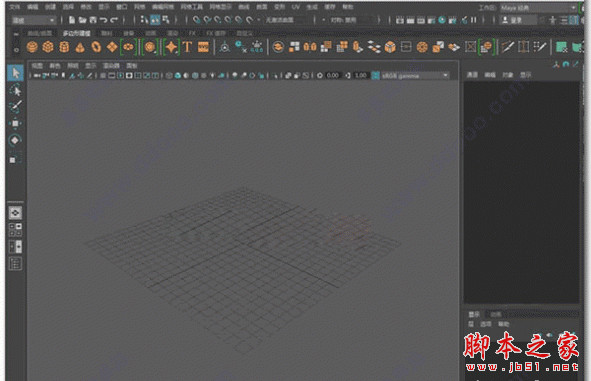
Task: Click the open scene folder icon
Action: [83, 20]
